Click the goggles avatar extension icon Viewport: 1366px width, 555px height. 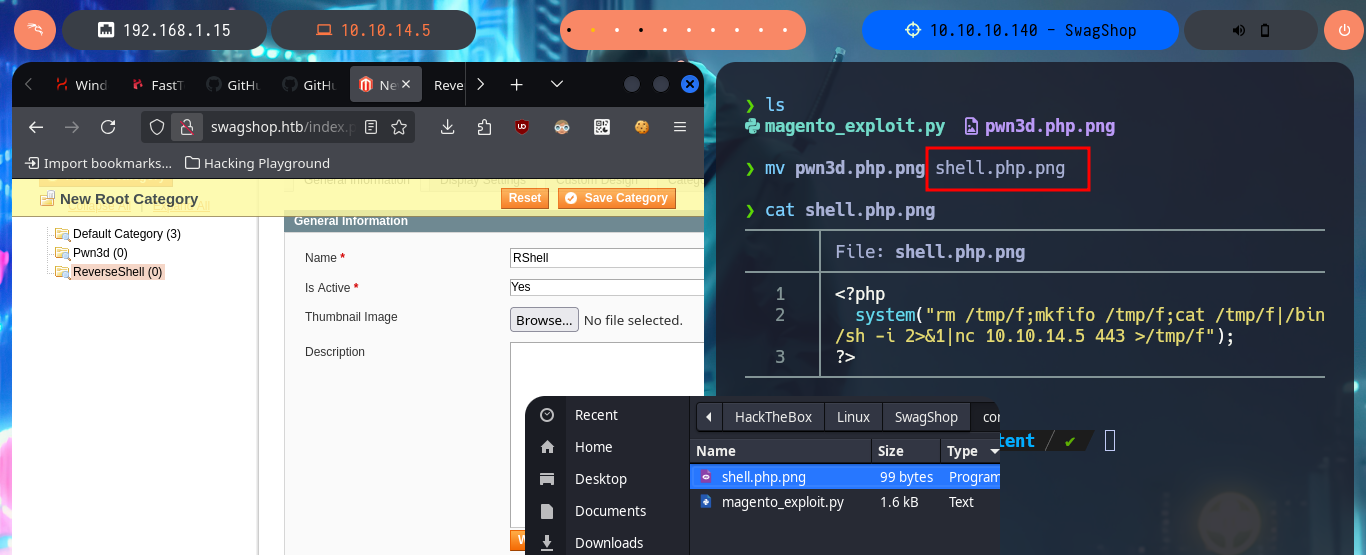562,127
